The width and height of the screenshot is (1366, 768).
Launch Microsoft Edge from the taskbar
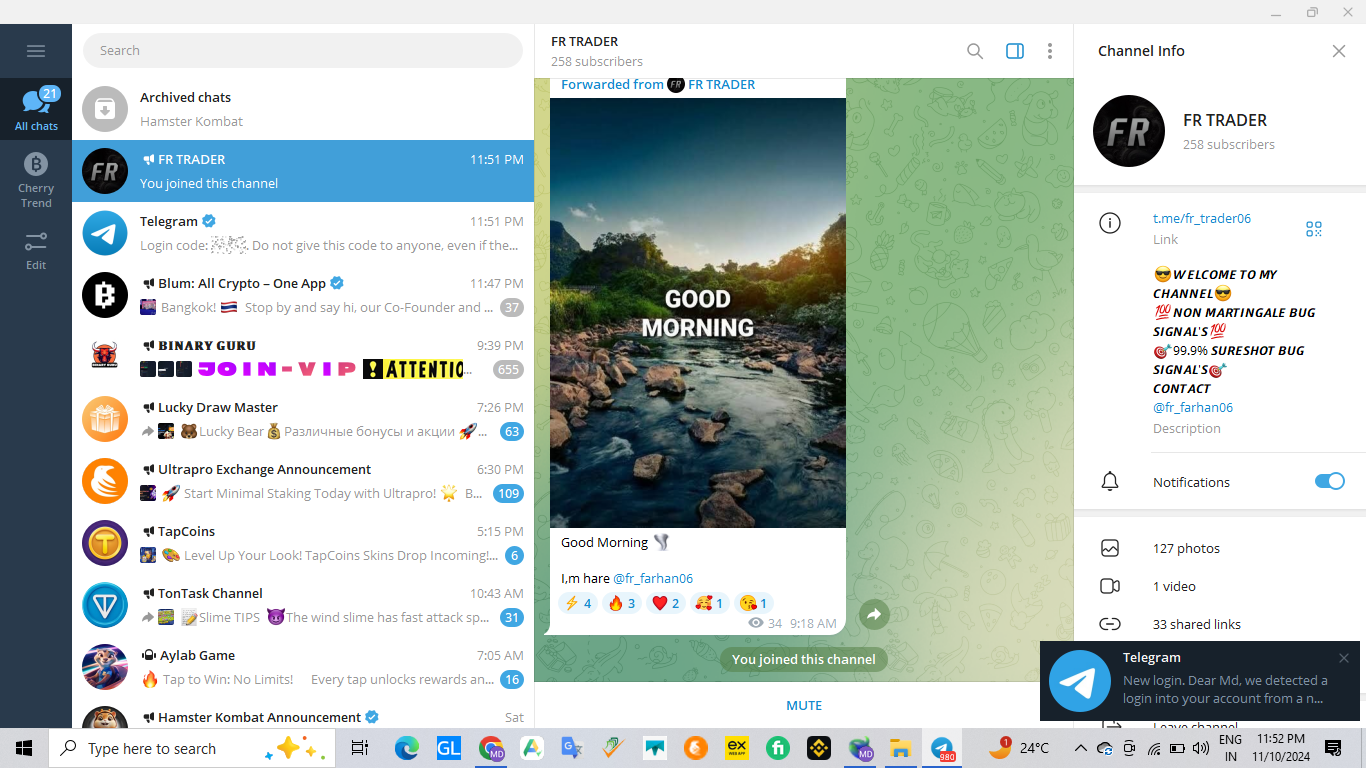406,748
